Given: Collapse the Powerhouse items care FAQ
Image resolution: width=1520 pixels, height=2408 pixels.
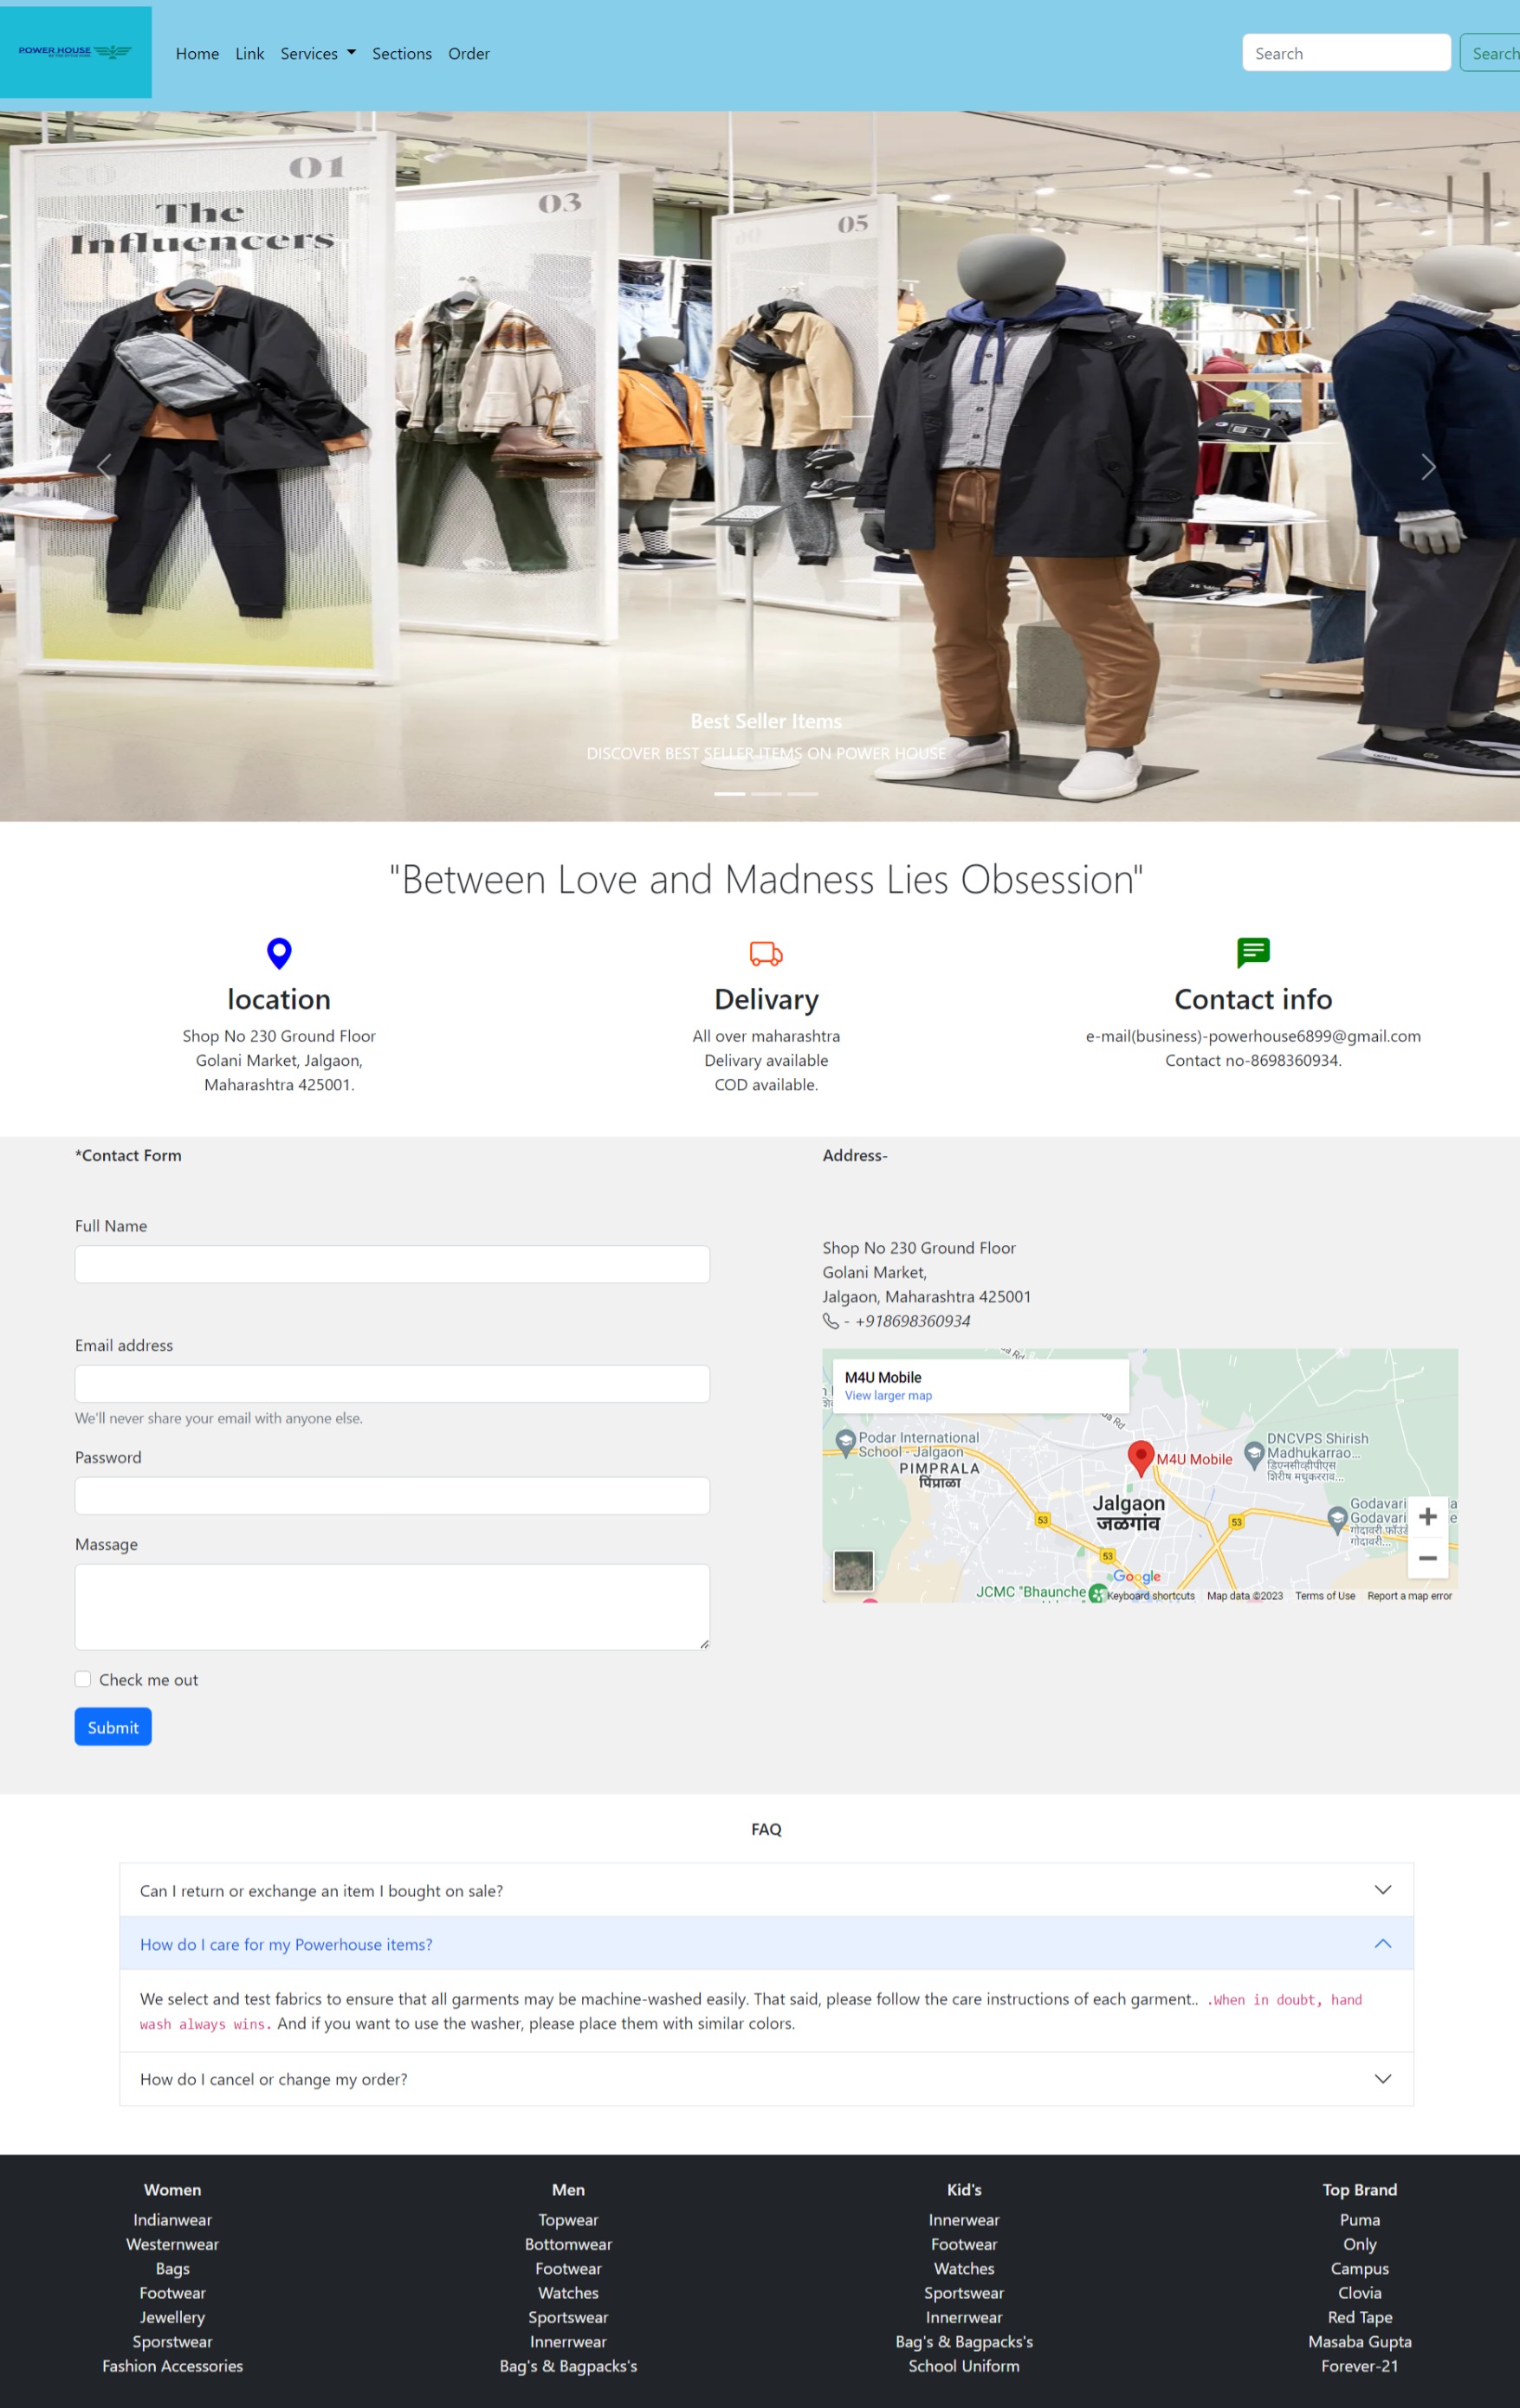Looking at the screenshot, I should 766,1944.
